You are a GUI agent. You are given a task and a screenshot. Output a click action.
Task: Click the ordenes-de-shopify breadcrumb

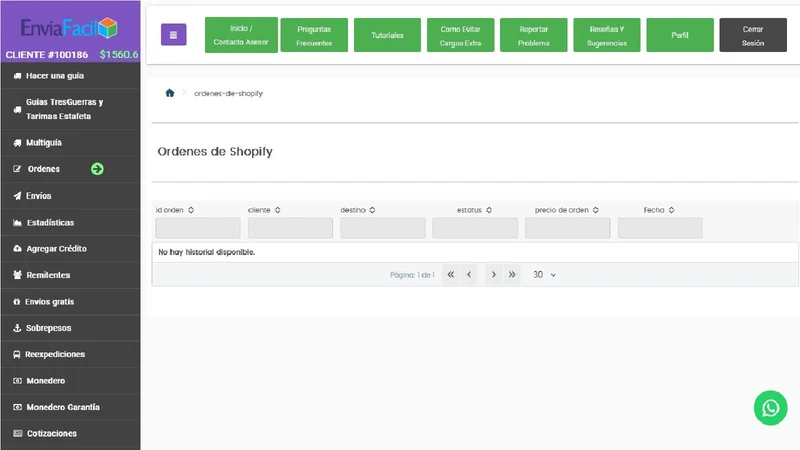(229, 93)
